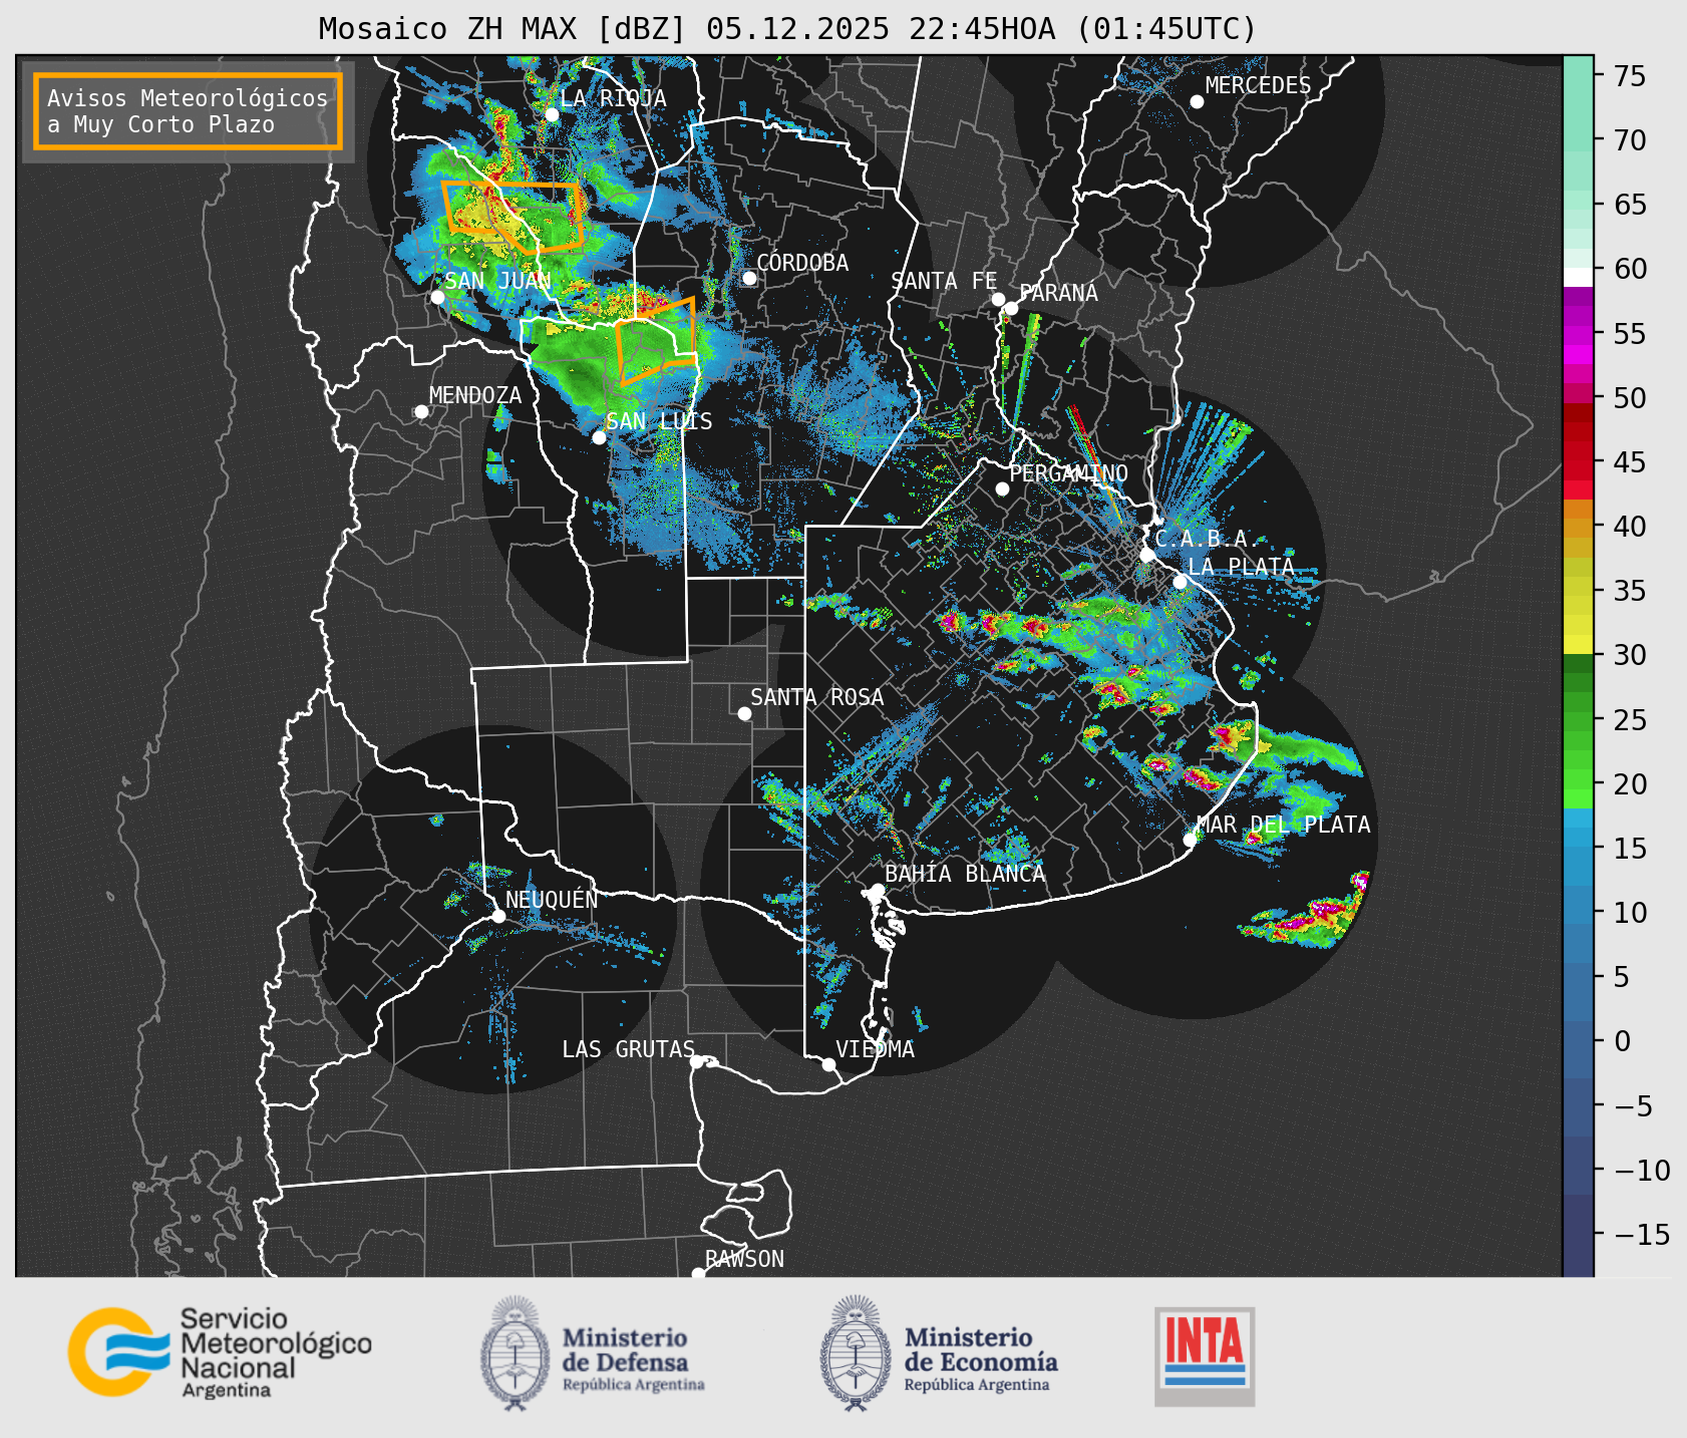
Task: Click the 70 label on the color scale
Action: click(x=1629, y=140)
